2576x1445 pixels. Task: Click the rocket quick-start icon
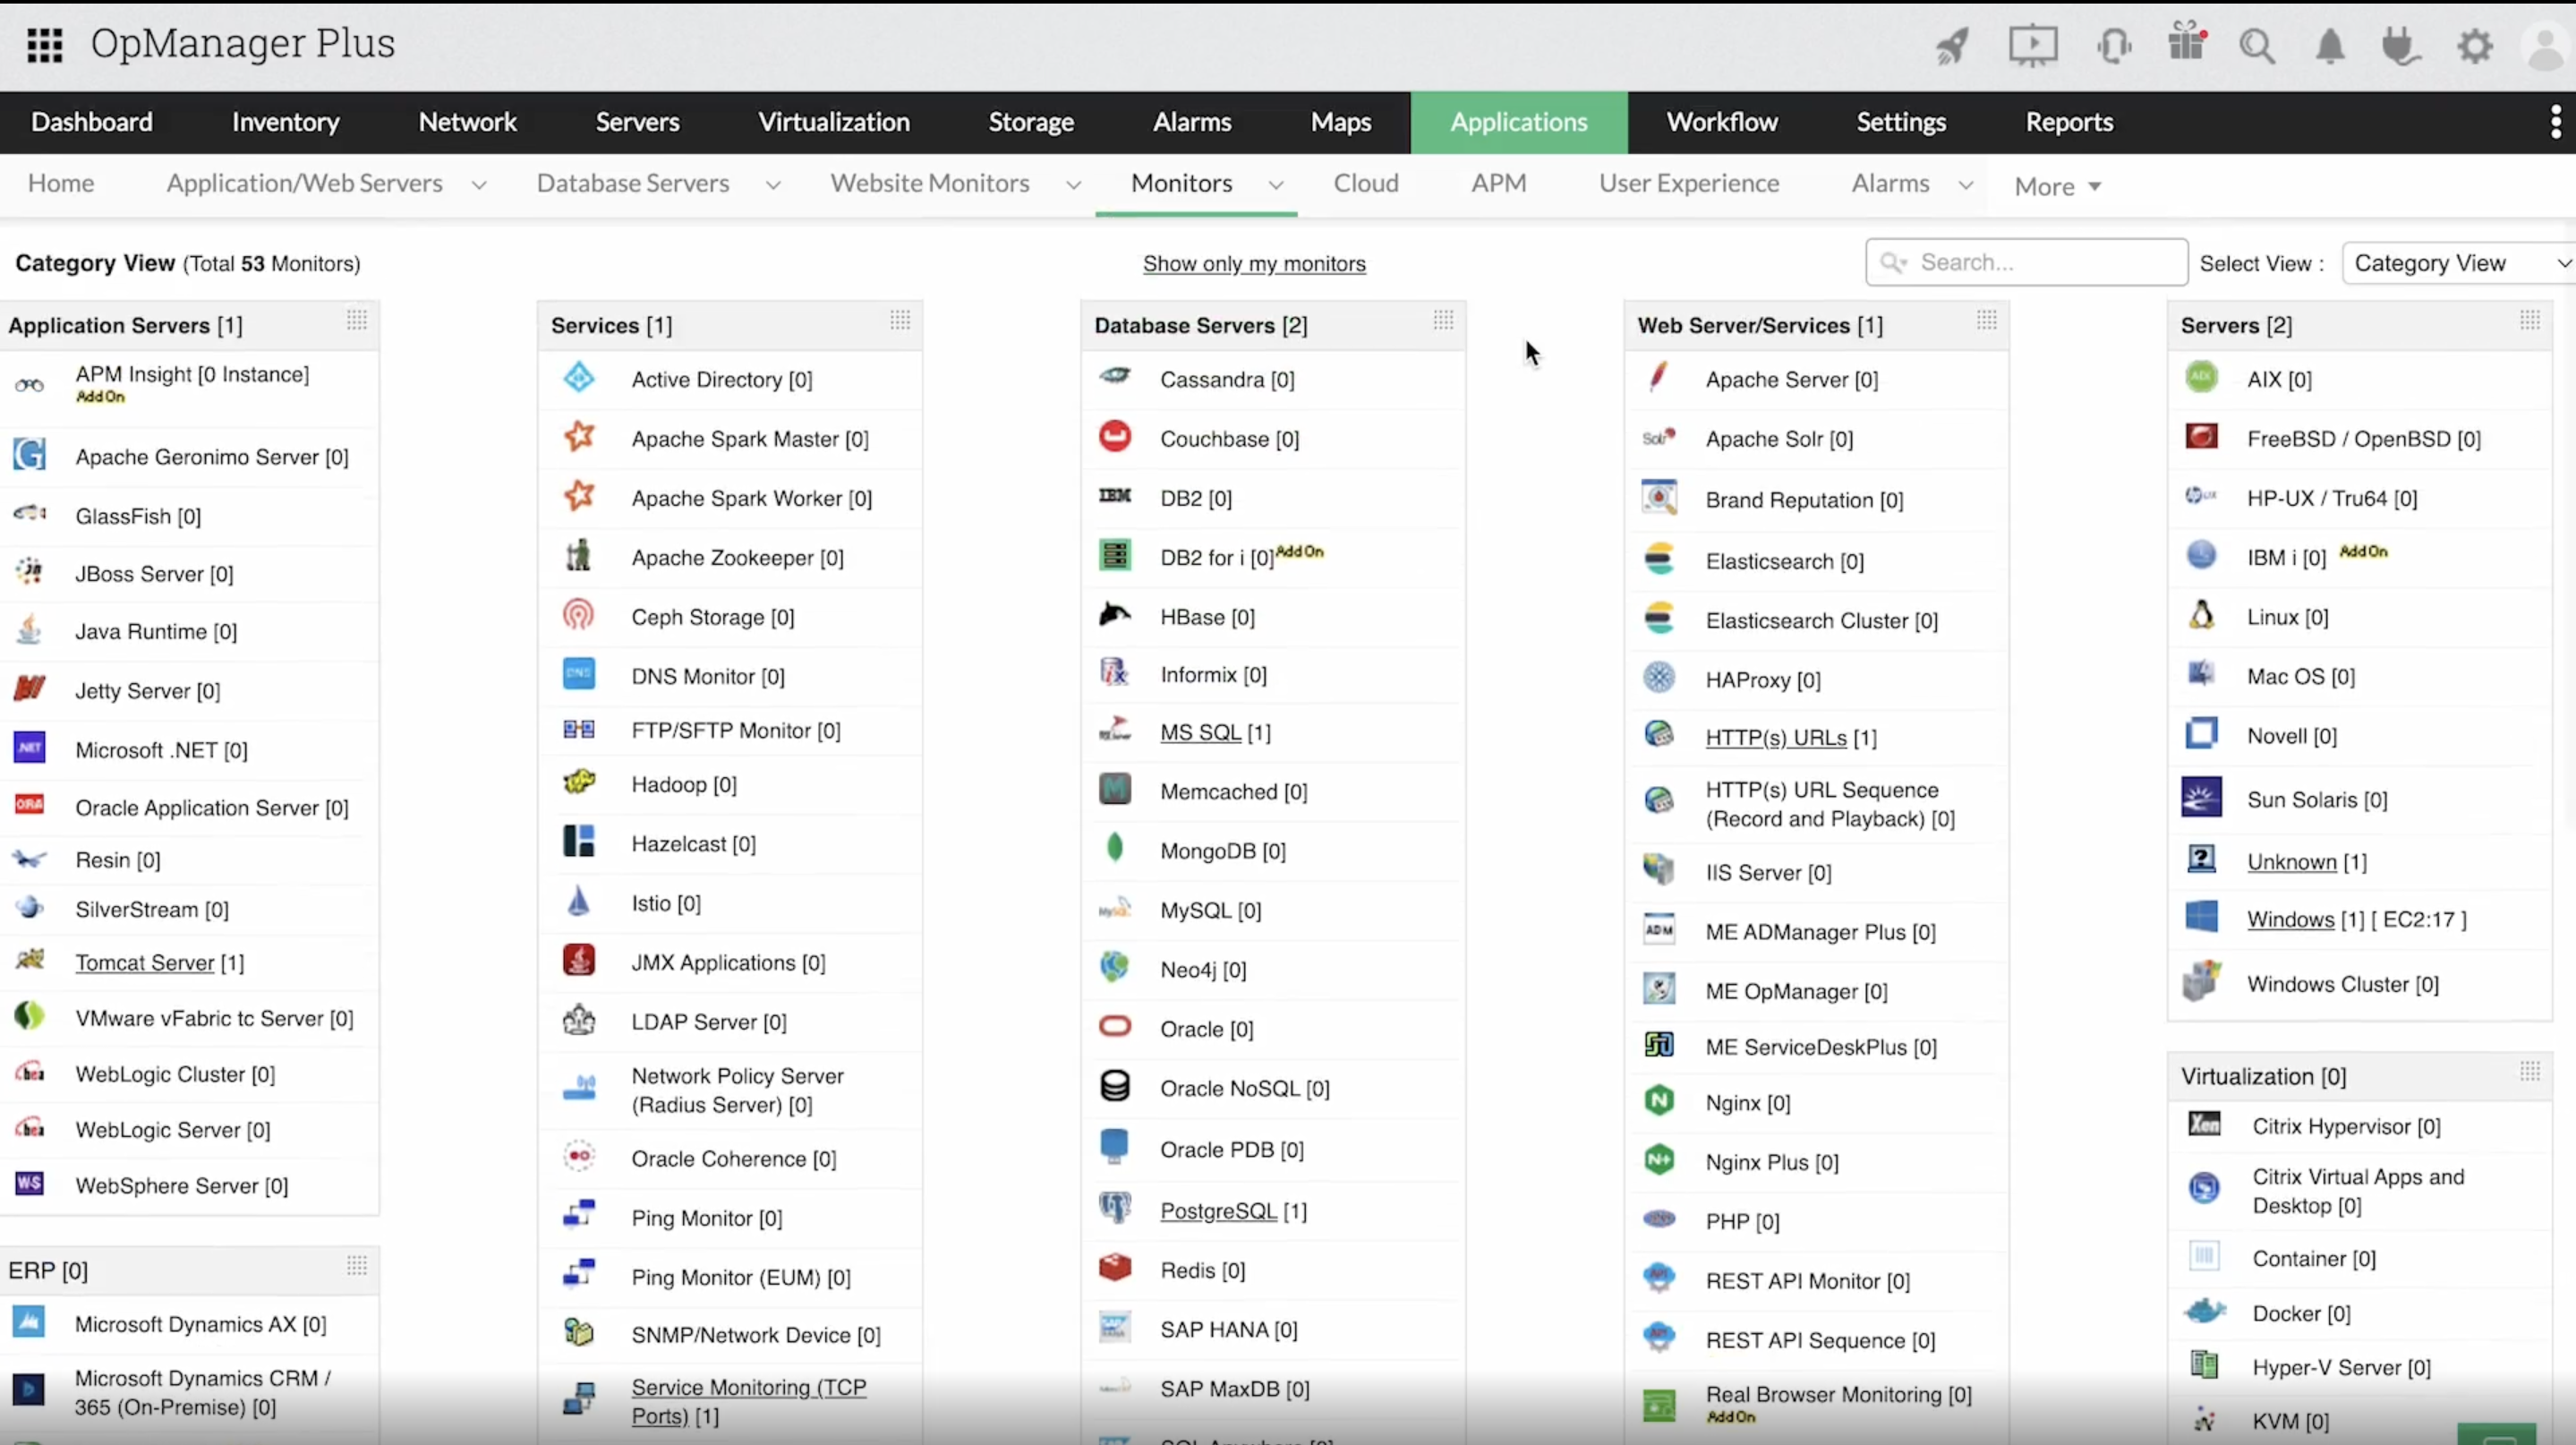1952,45
